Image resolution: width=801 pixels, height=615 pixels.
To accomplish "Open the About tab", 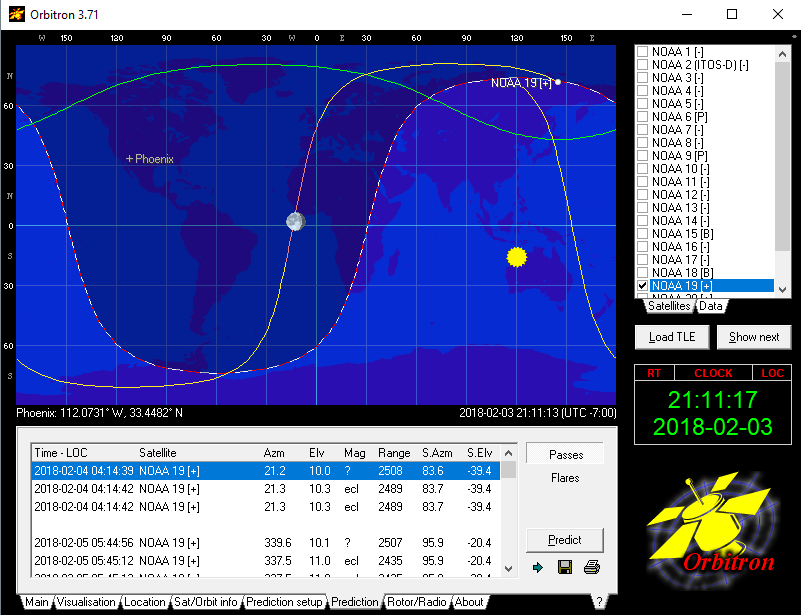I will (468, 602).
